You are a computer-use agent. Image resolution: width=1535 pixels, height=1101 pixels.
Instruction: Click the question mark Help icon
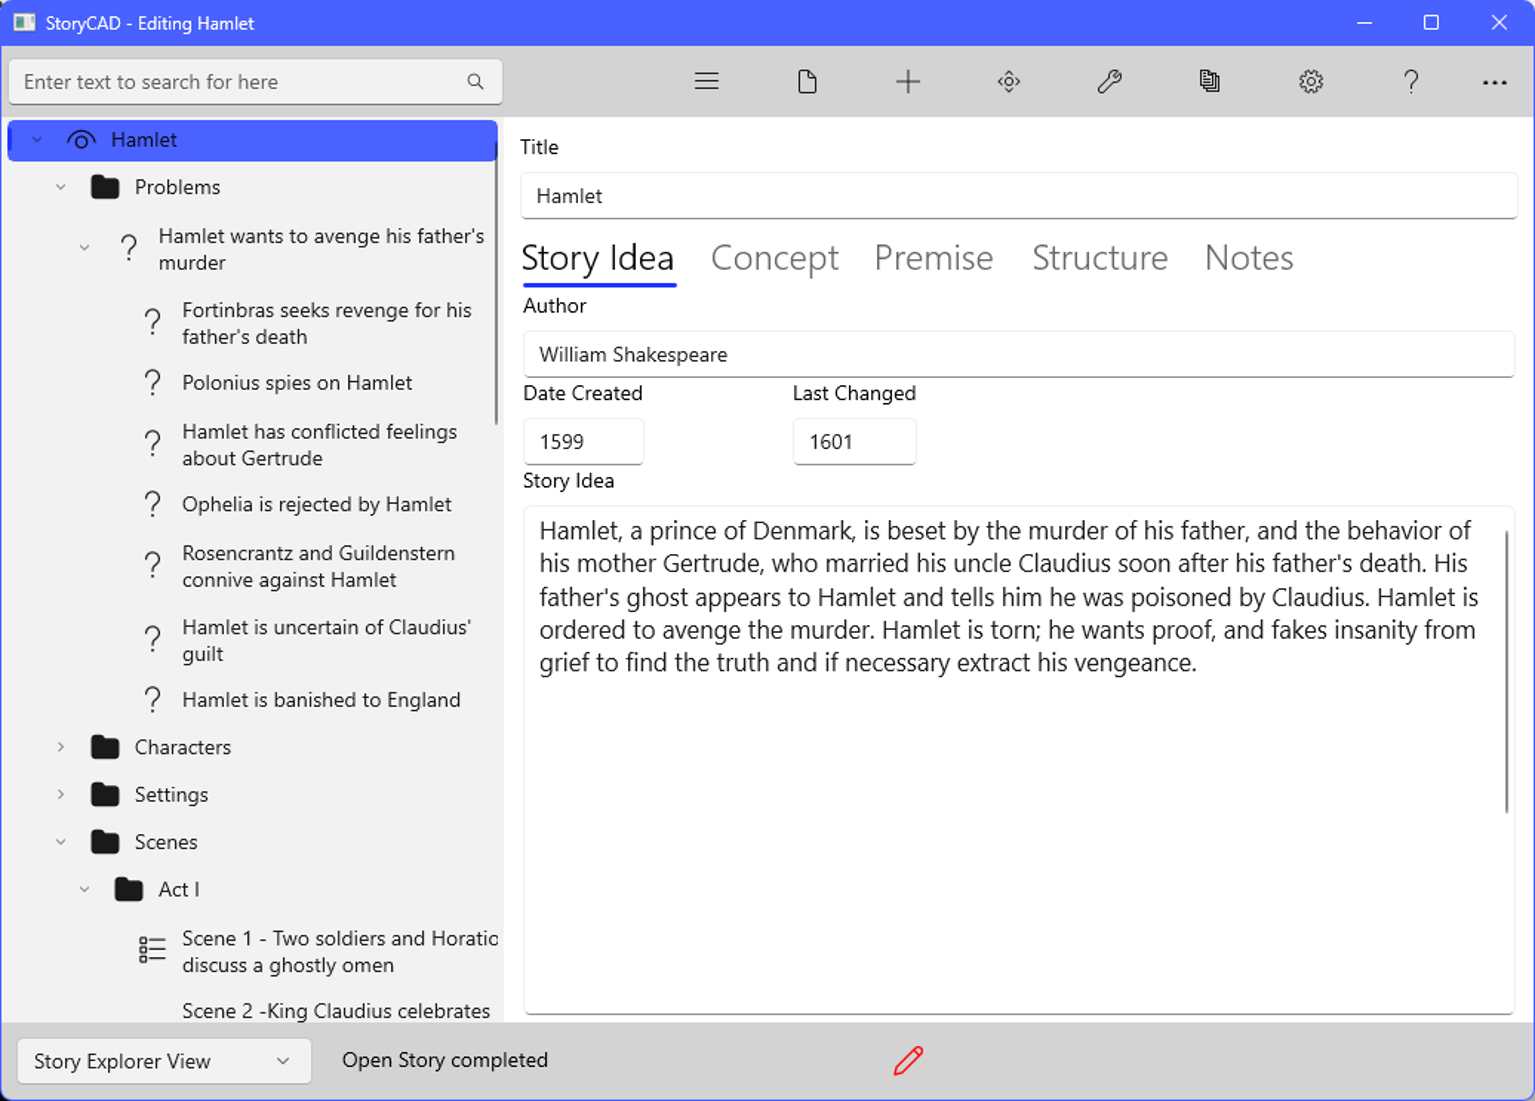pos(1410,81)
